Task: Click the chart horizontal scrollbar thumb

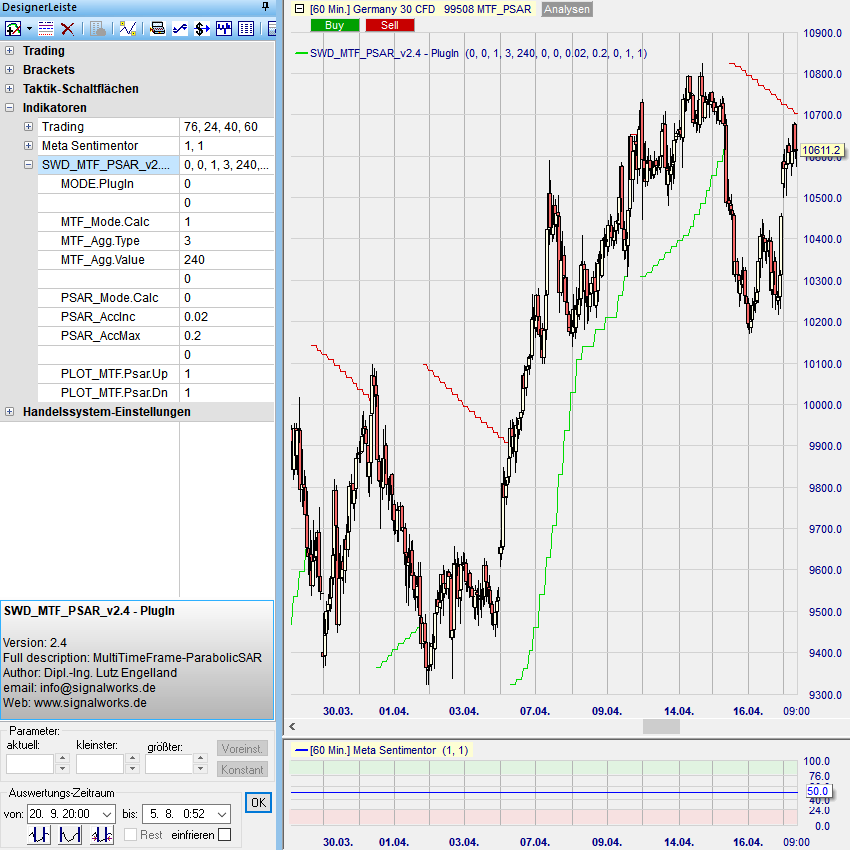Action: [x=661, y=726]
